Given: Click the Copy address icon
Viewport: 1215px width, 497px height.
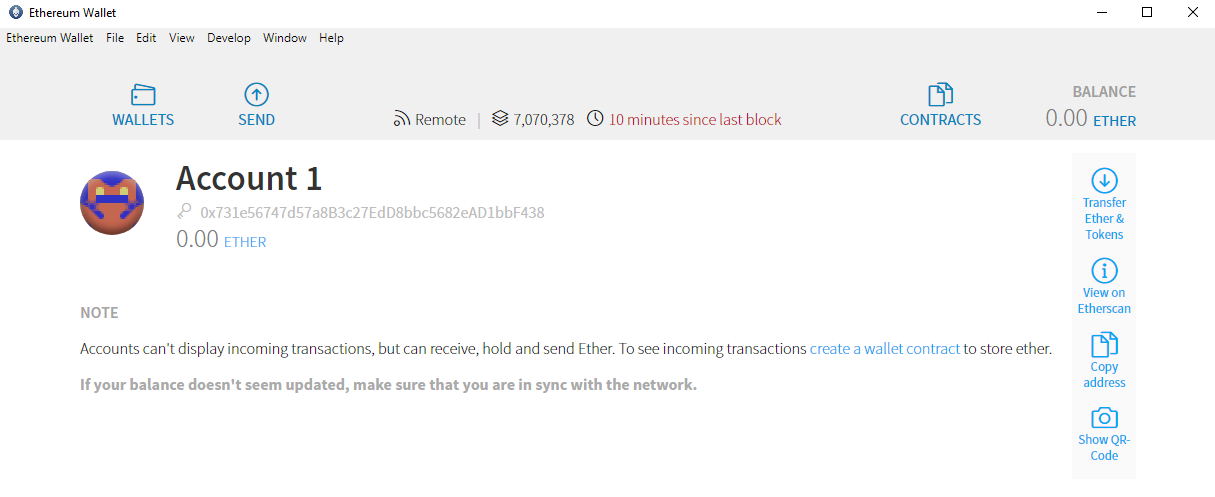Looking at the screenshot, I should pyautogui.click(x=1104, y=345).
